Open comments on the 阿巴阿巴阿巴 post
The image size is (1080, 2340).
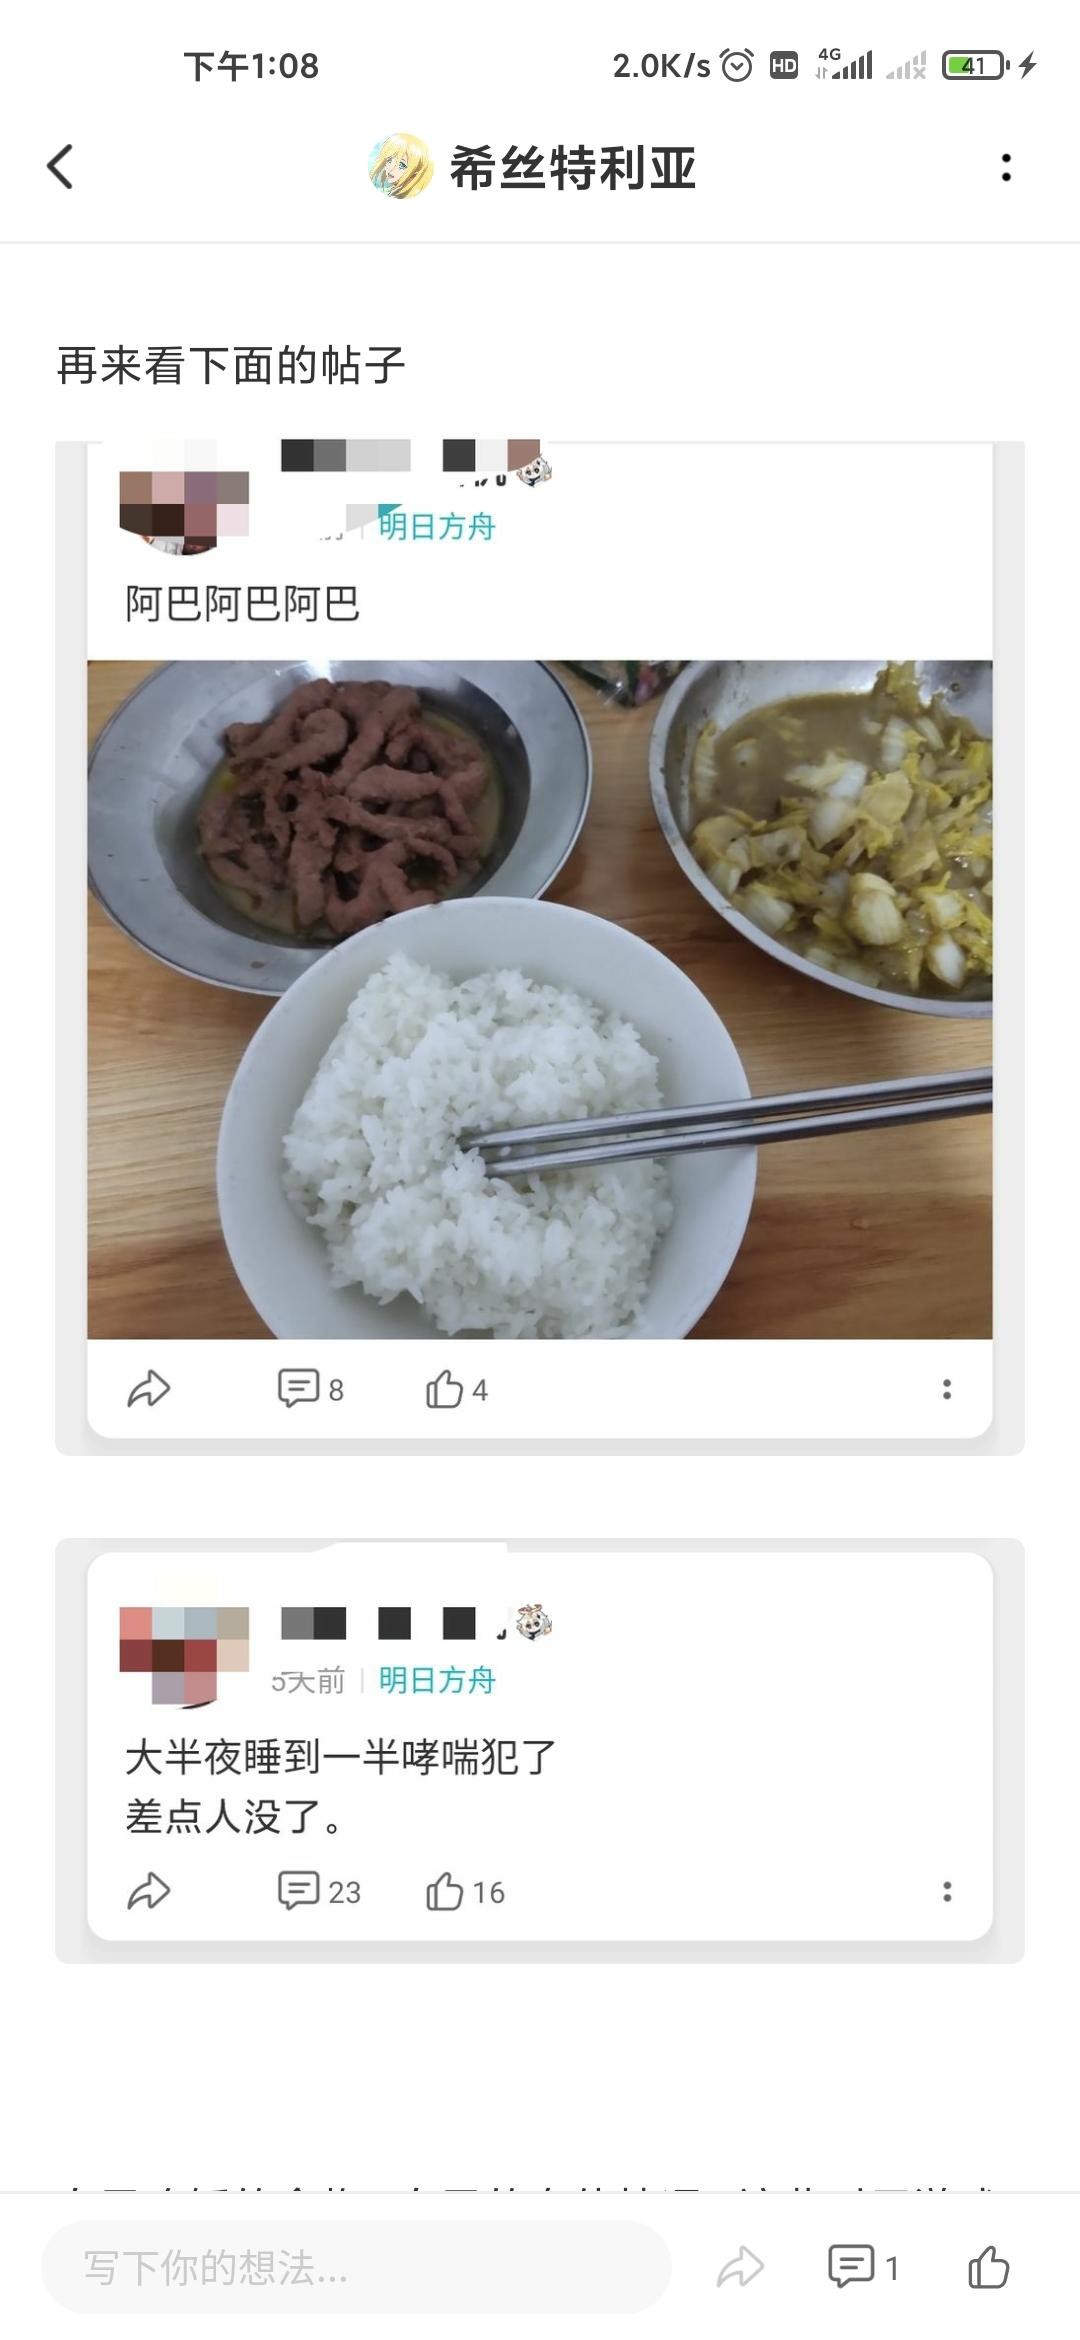click(310, 1389)
